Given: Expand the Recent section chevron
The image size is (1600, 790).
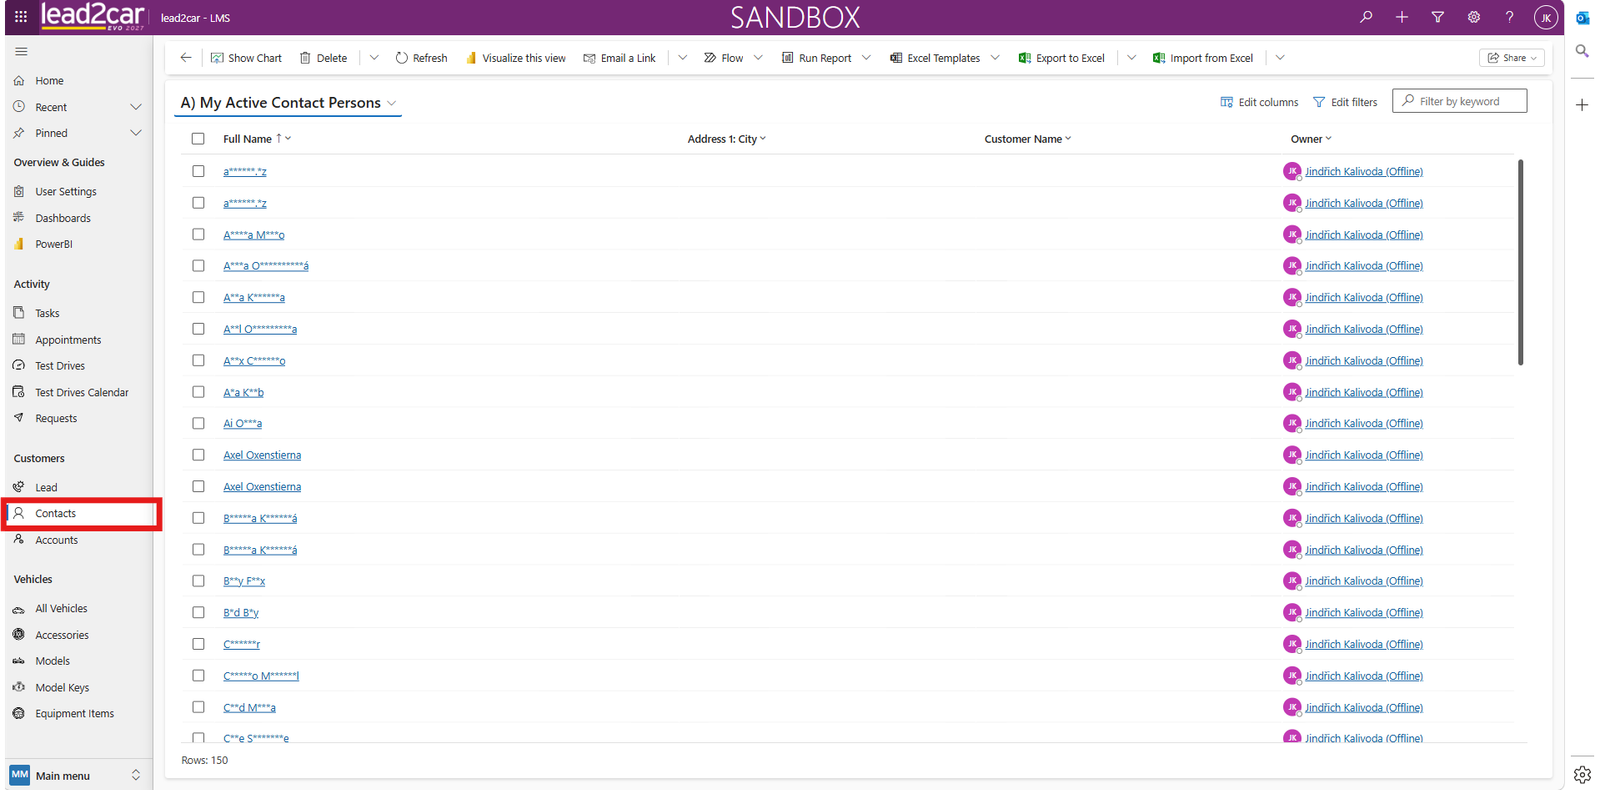Looking at the screenshot, I should pos(136,107).
